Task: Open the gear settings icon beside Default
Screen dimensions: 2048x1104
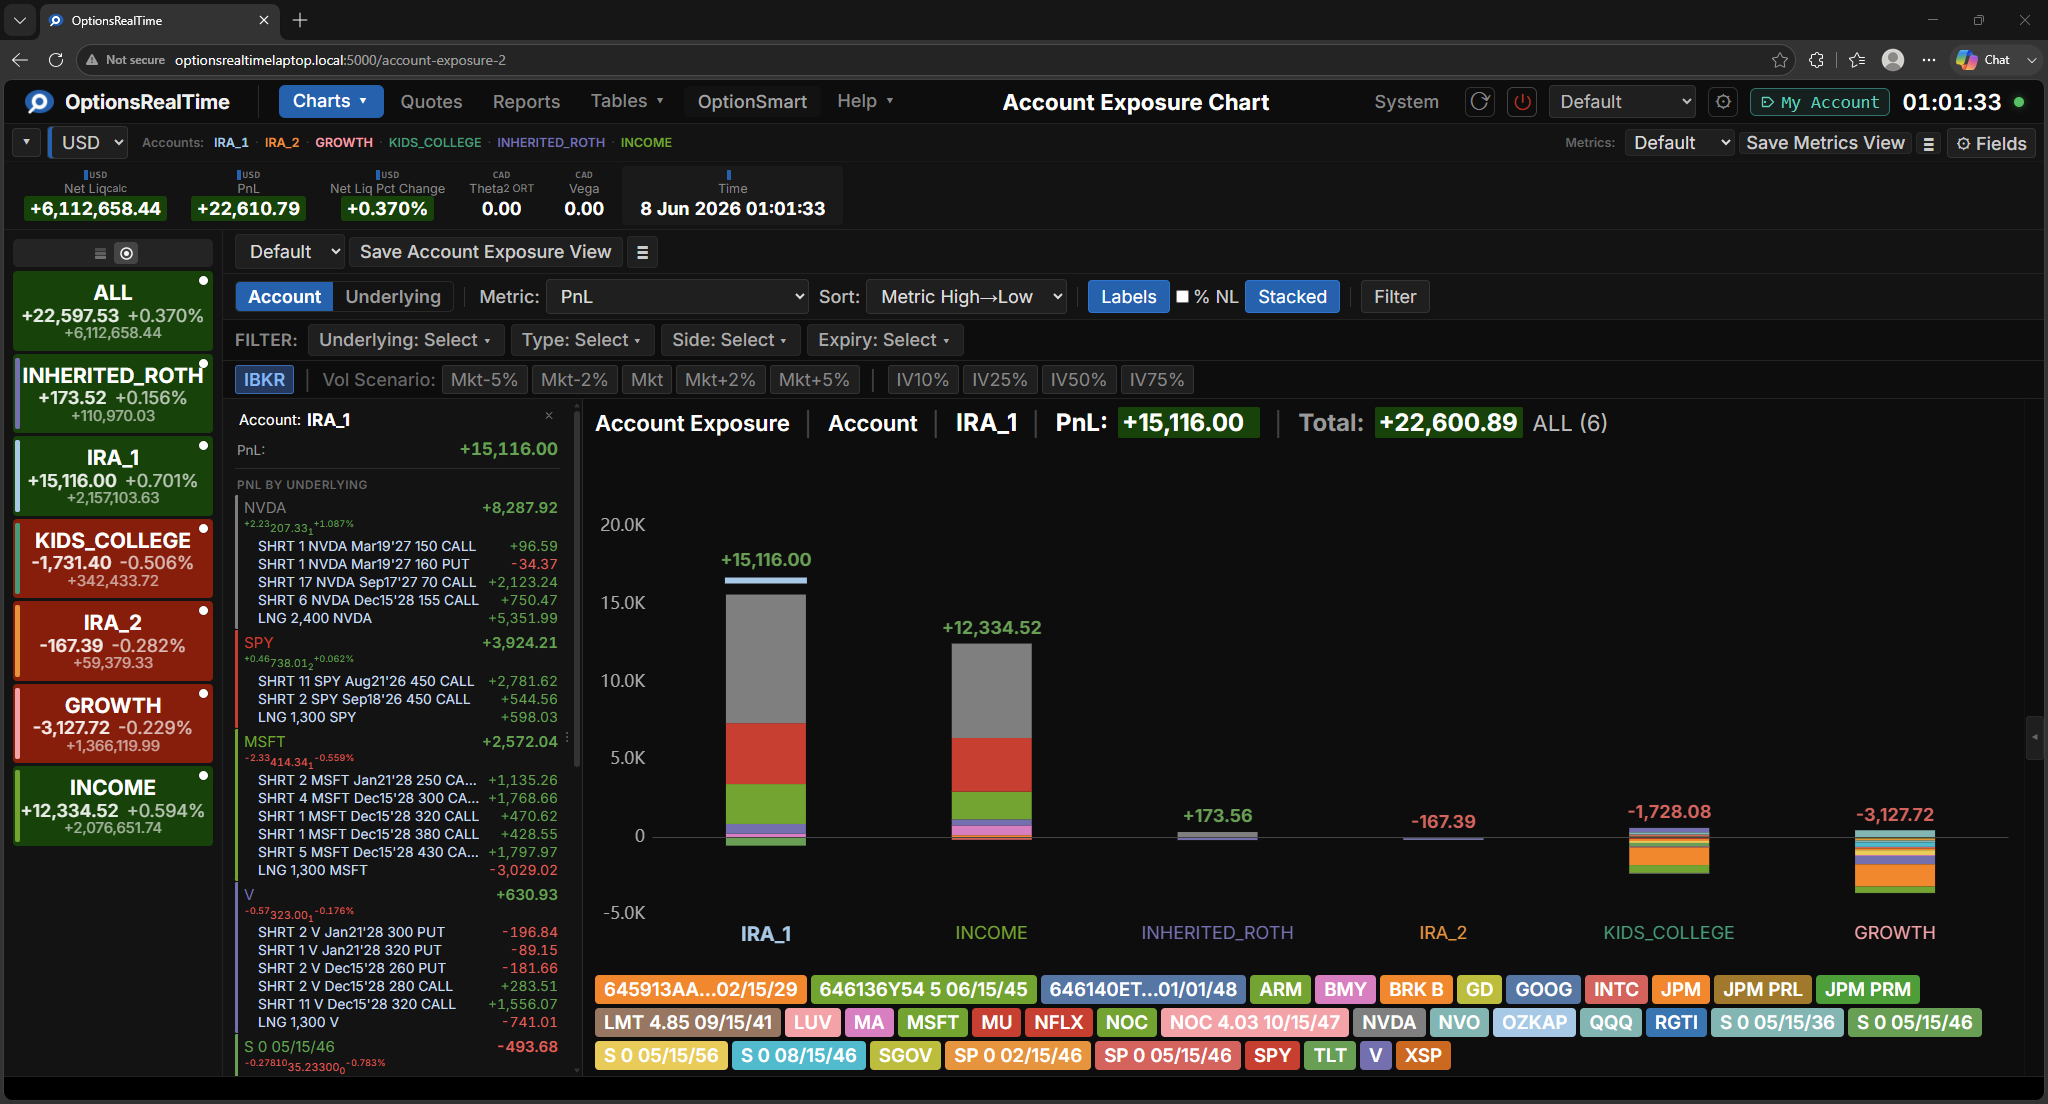Action: (x=1722, y=102)
